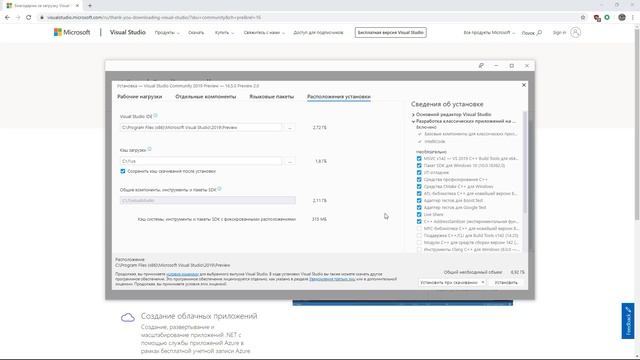Browse folder for Visual Studio IDE path

point(290,128)
